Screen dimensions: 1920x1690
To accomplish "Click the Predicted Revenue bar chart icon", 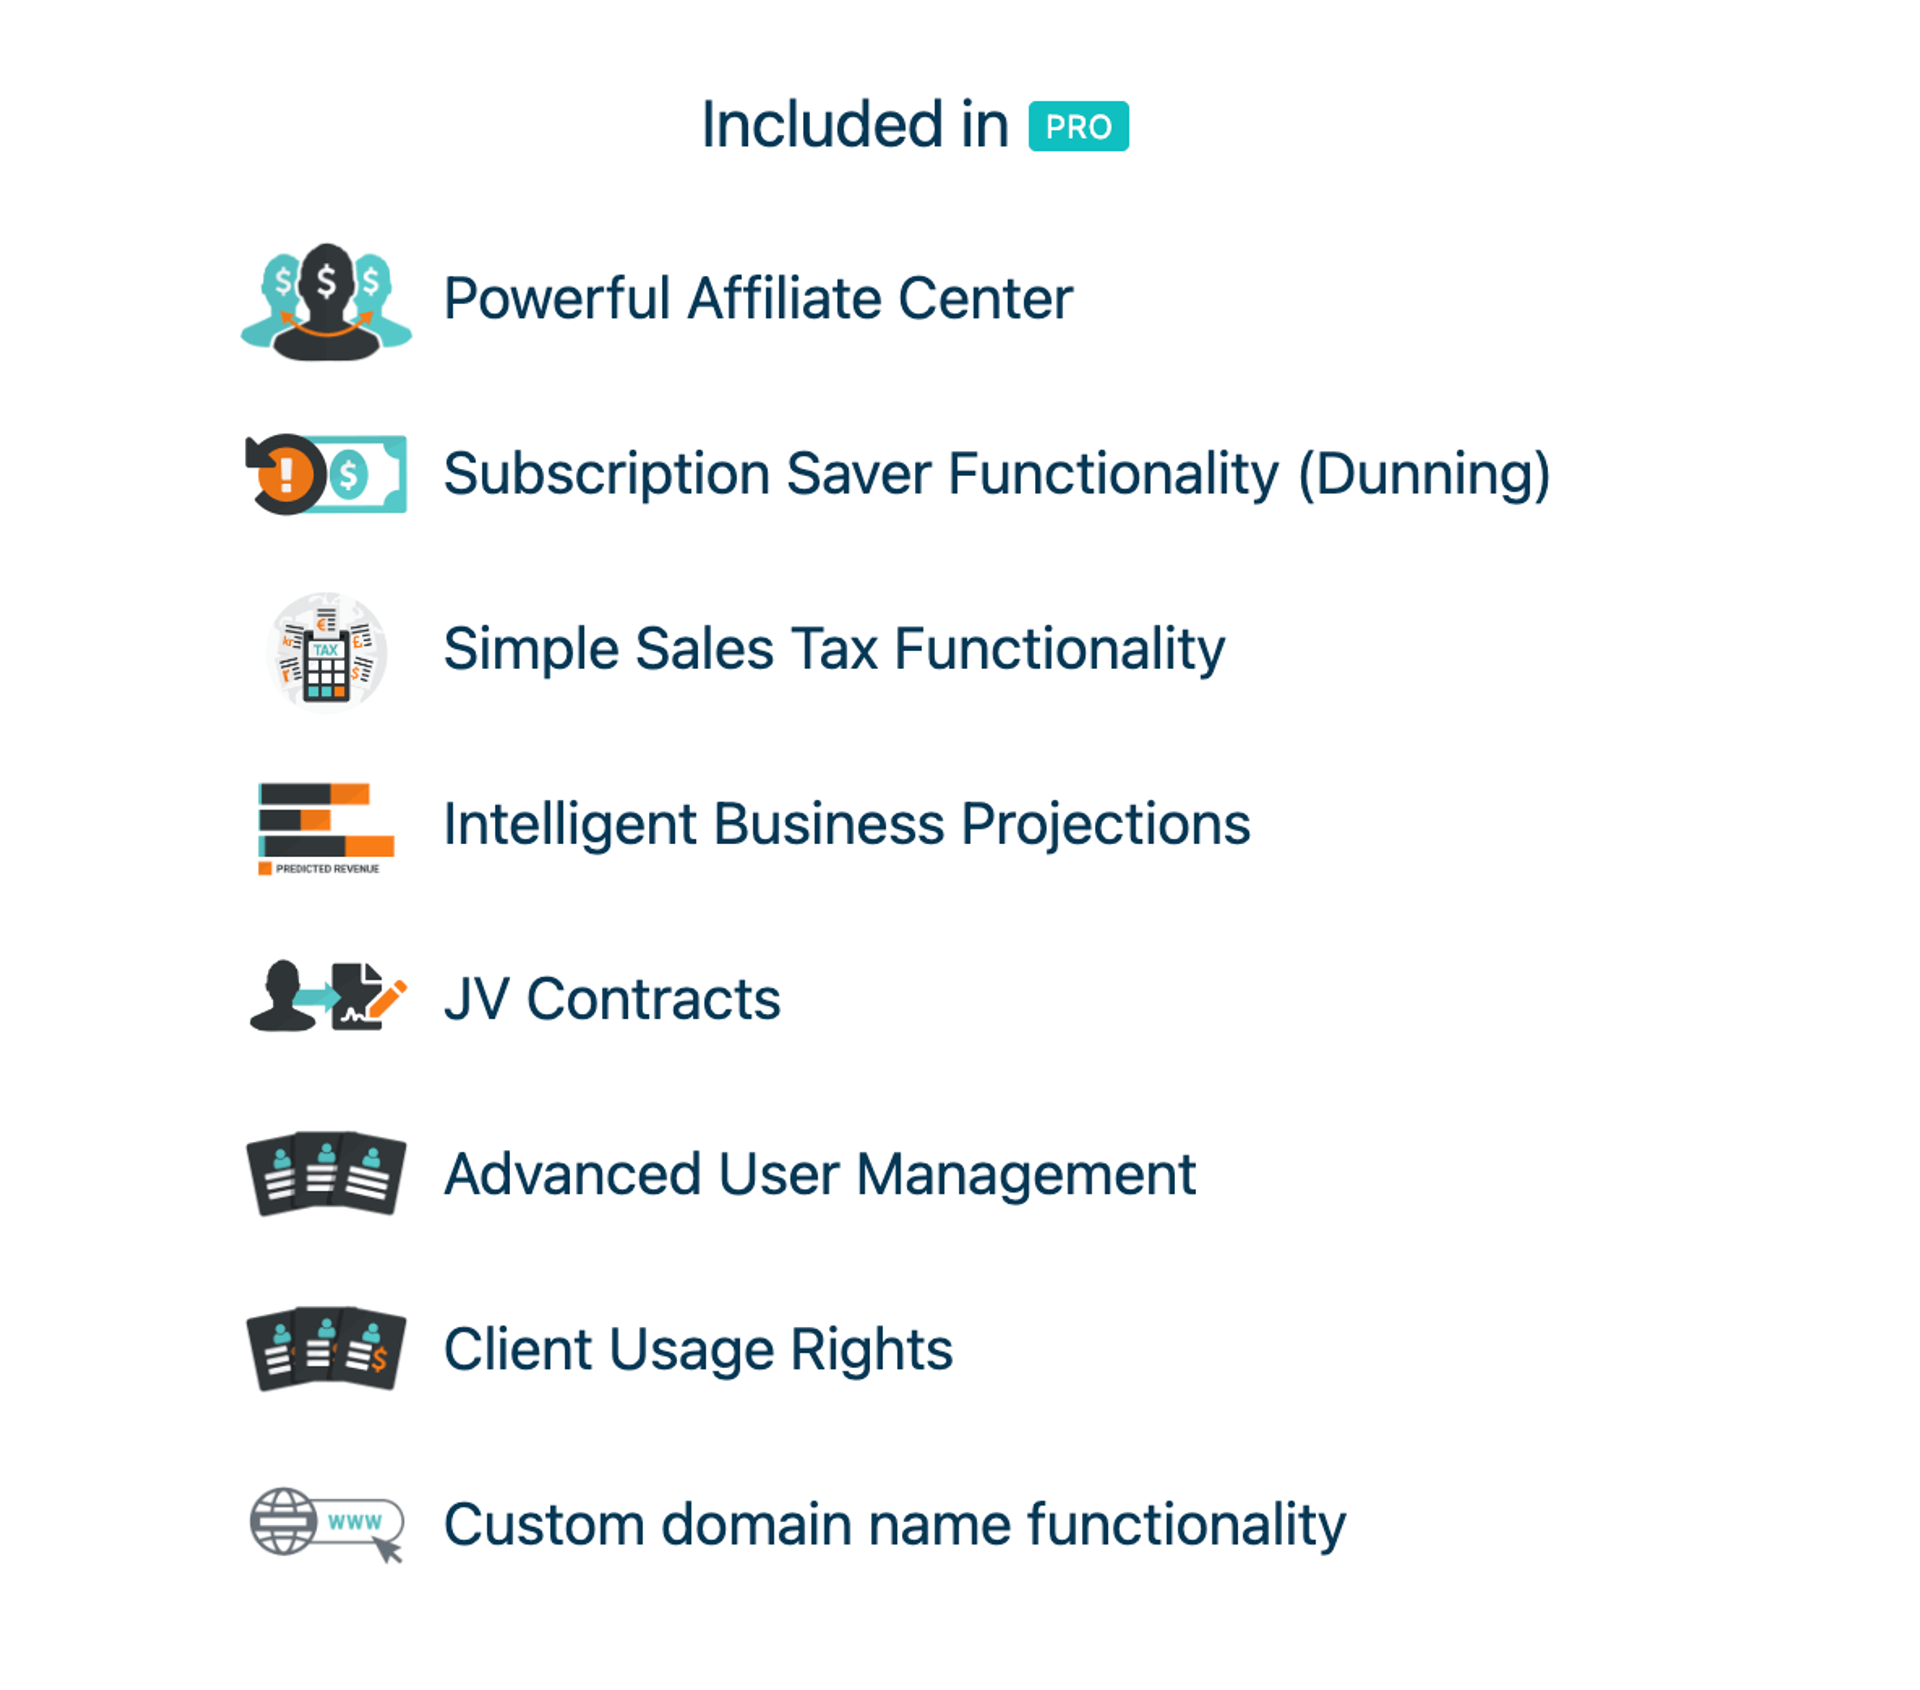I will (x=326, y=821).
